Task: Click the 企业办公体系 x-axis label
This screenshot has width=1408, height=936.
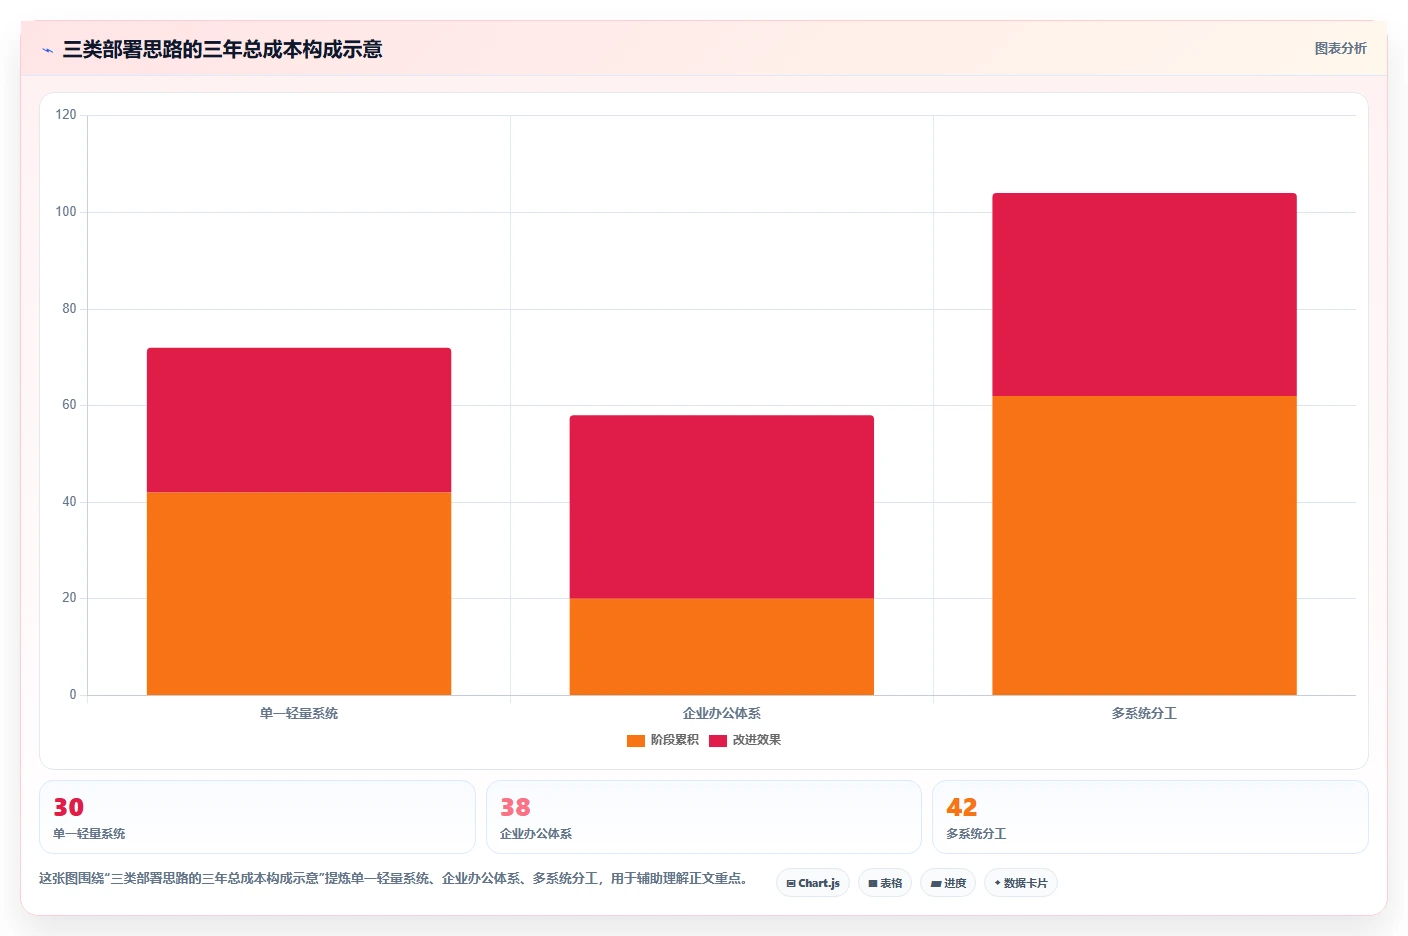Action: point(722,714)
